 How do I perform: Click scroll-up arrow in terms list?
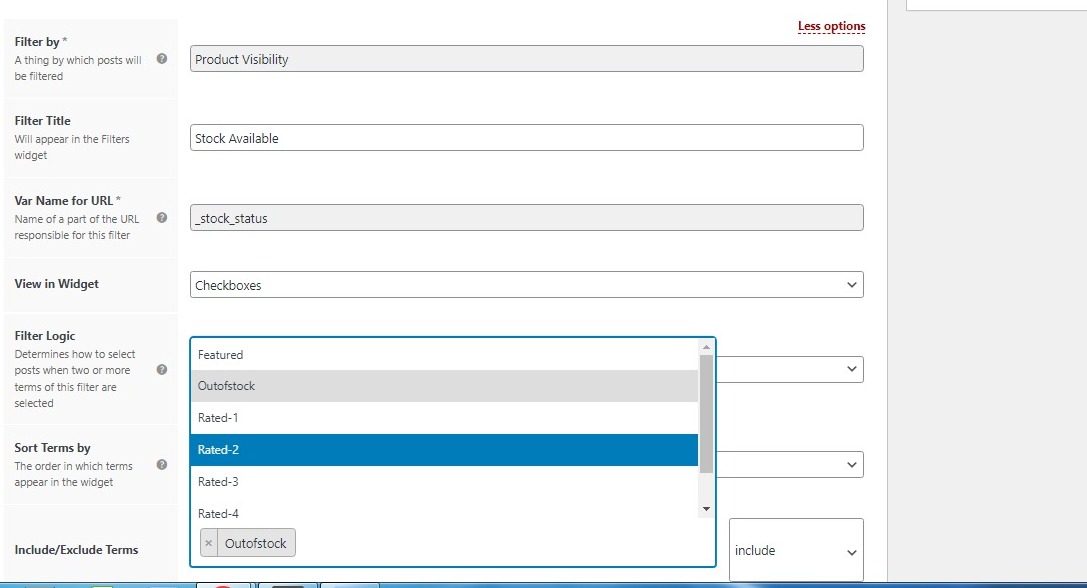tap(706, 347)
